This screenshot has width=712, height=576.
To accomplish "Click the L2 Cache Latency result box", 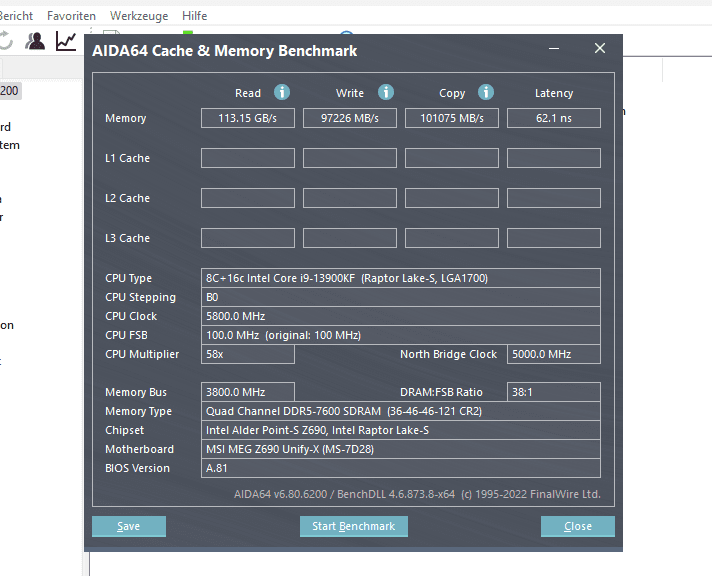I will click(554, 198).
